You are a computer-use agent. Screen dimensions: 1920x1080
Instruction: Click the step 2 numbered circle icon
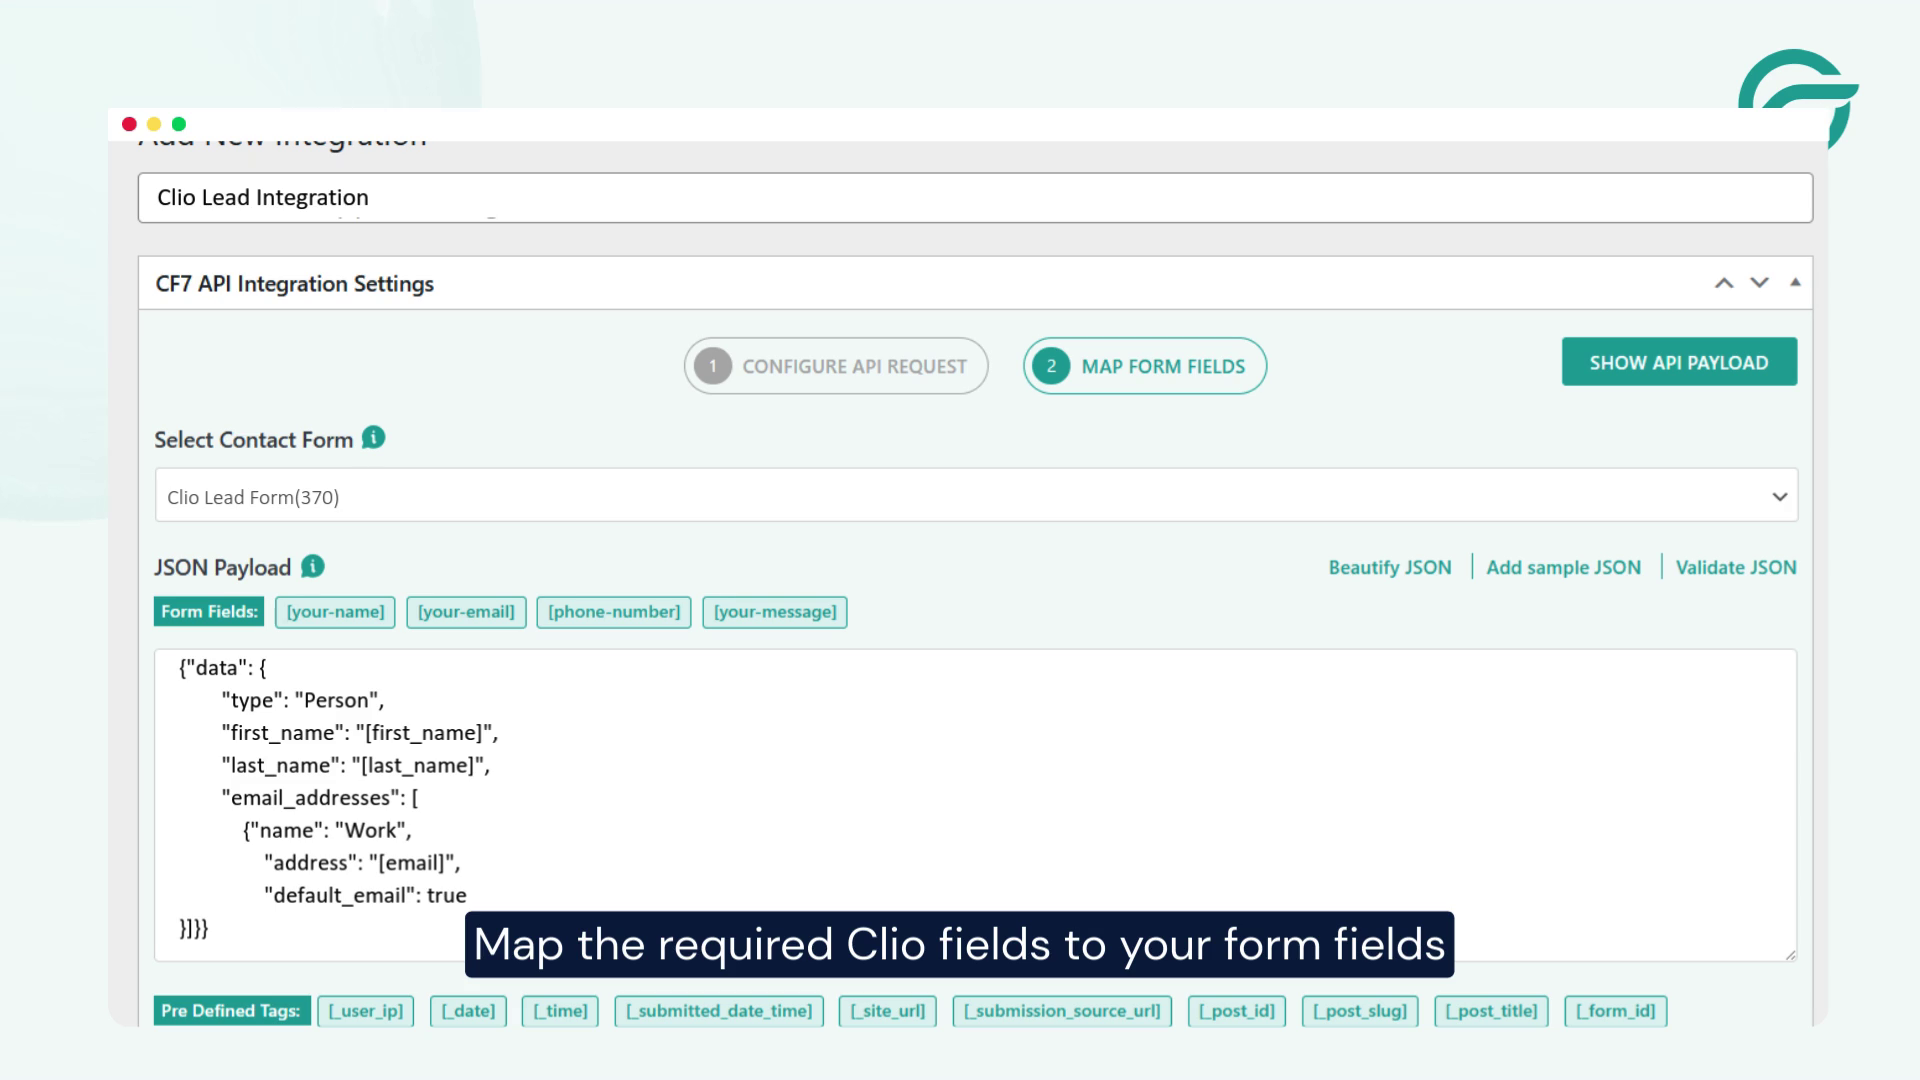coord(1051,366)
